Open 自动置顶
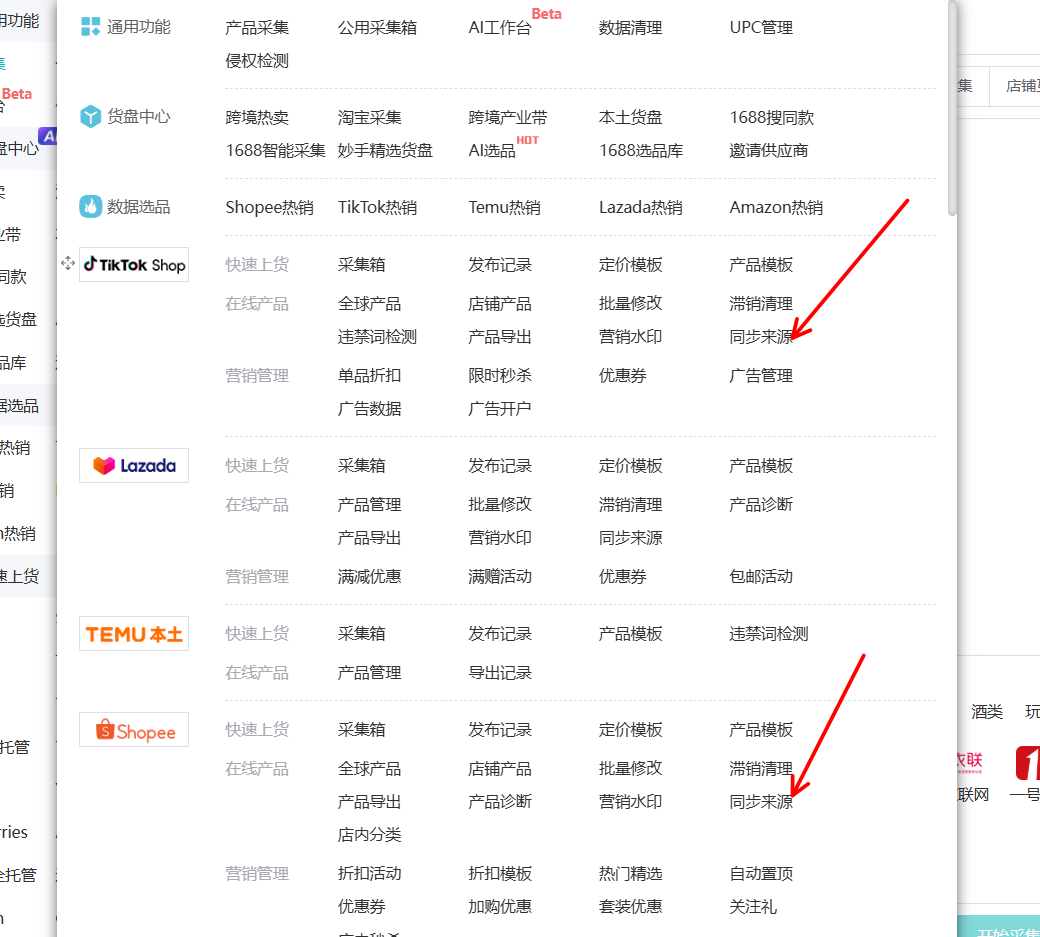The width and height of the screenshot is (1040, 937). (x=761, y=873)
